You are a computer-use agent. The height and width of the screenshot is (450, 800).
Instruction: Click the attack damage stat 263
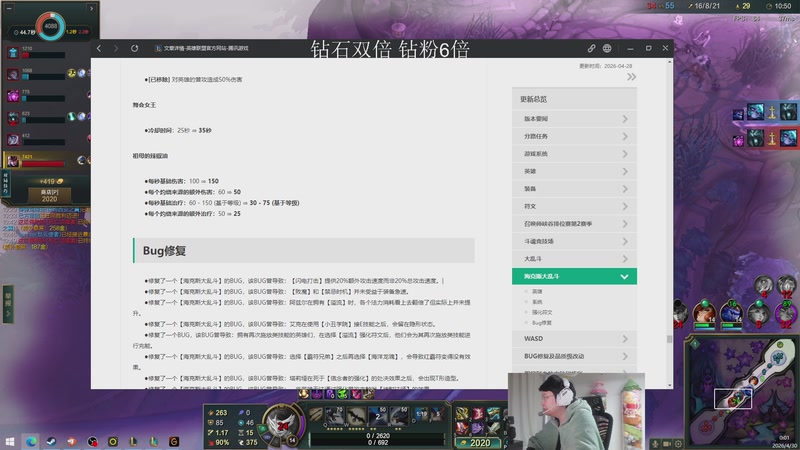point(218,413)
